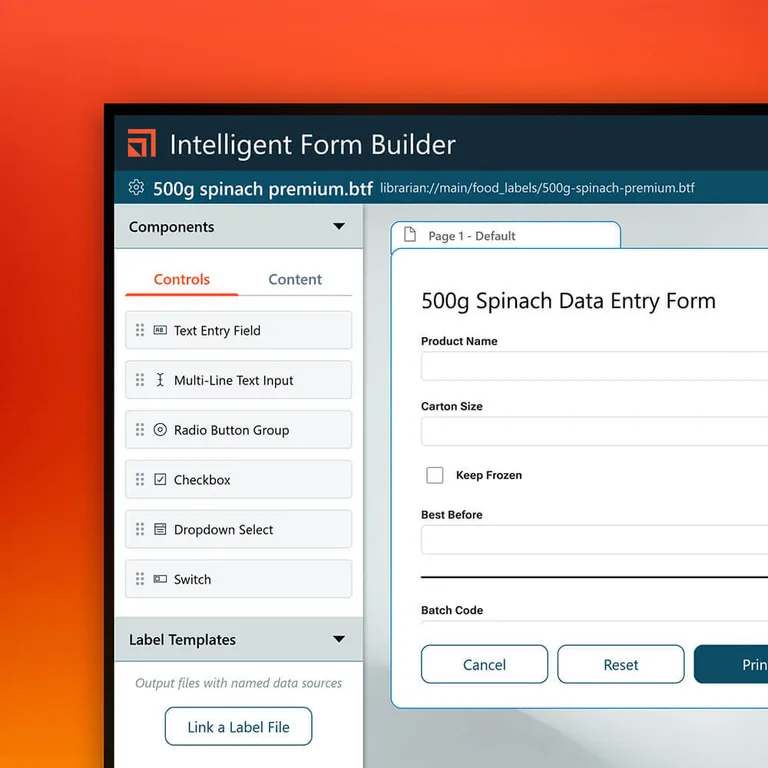The height and width of the screenshot is (768, 768).
Task: Click the page icon on Page 1 tab
Action: (x=410, y=235)
